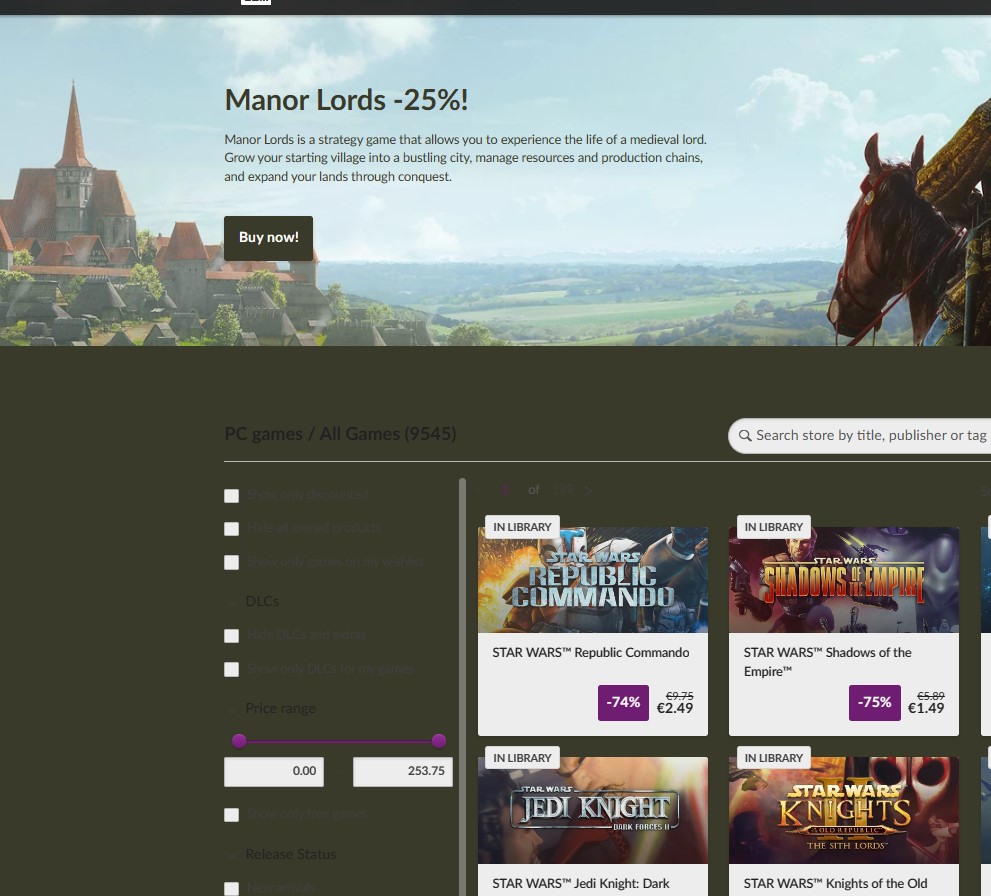The height and width of the screenshot is (896, 991).
Task: Open Jedi Knight Dark Forces II cover image
Action: [592, 811]
